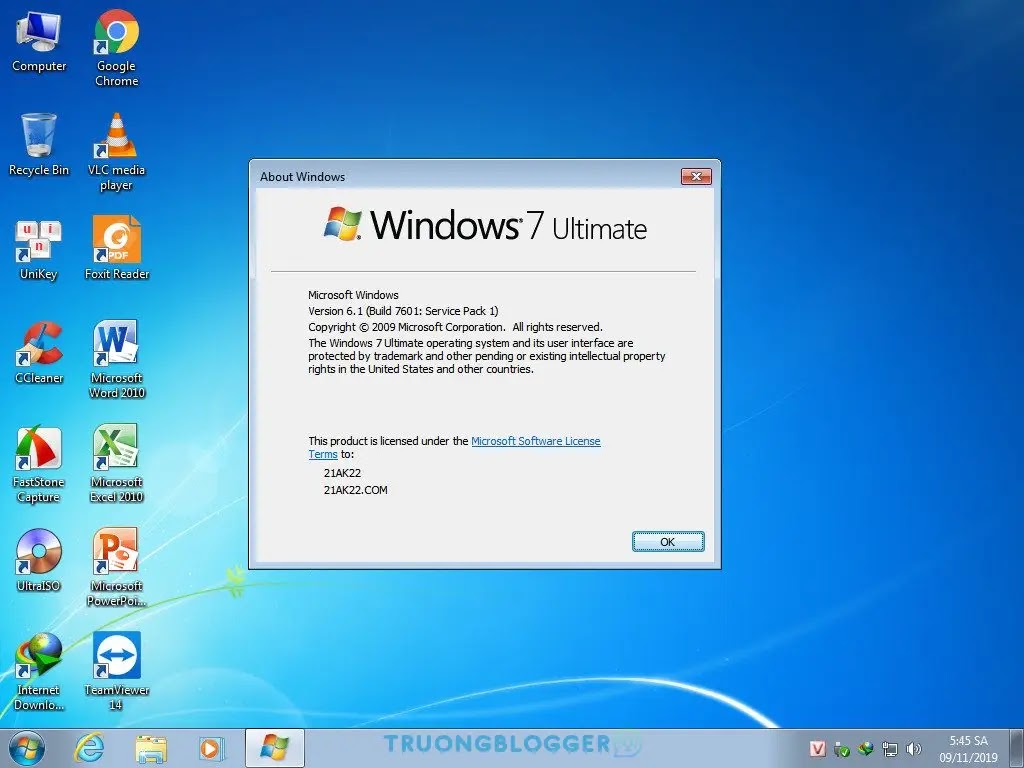Click the 'Microsoft Windows' heading text
The width and height of the screenshot is (1024, 768).
[353, 295]
